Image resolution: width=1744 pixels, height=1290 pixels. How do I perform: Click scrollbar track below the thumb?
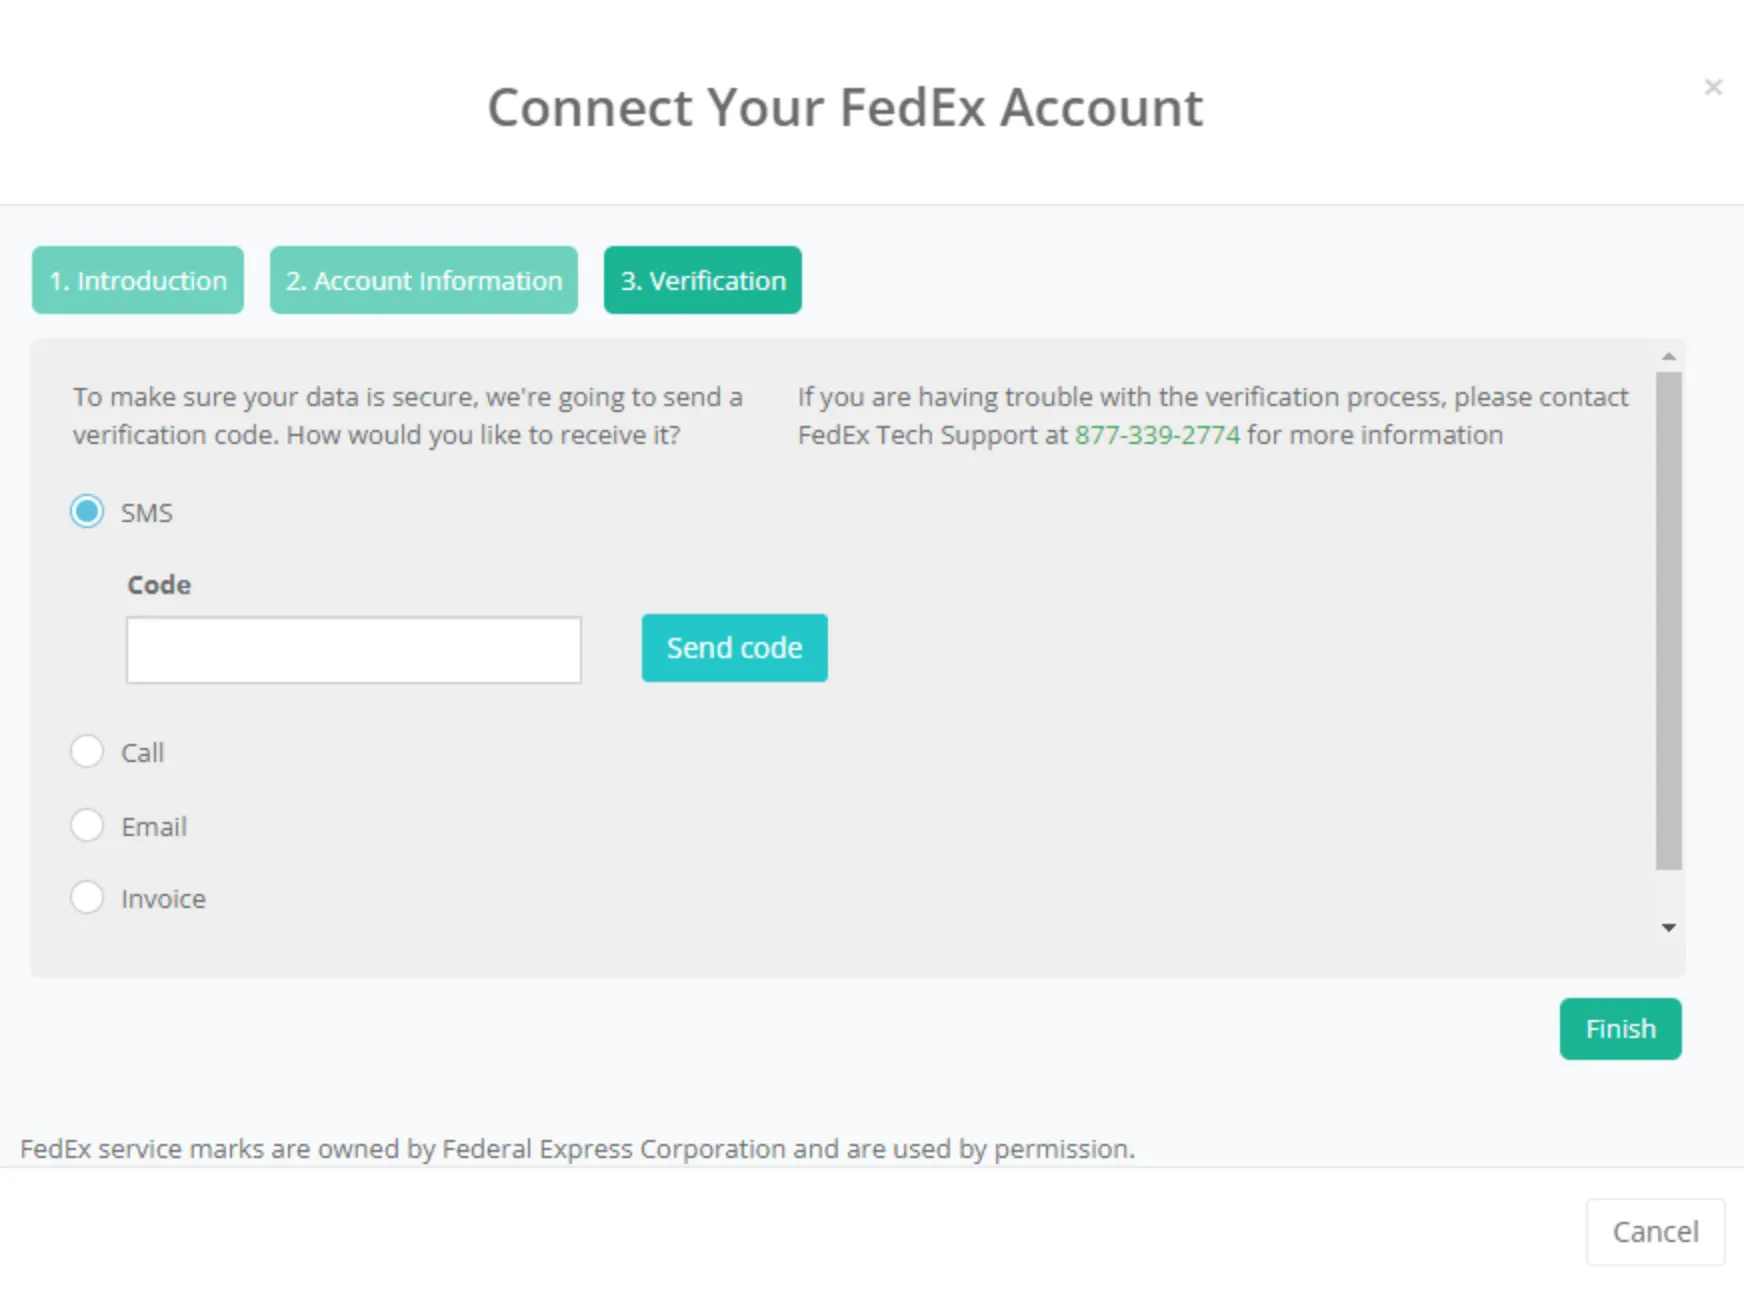click(x=1669, y=894)
